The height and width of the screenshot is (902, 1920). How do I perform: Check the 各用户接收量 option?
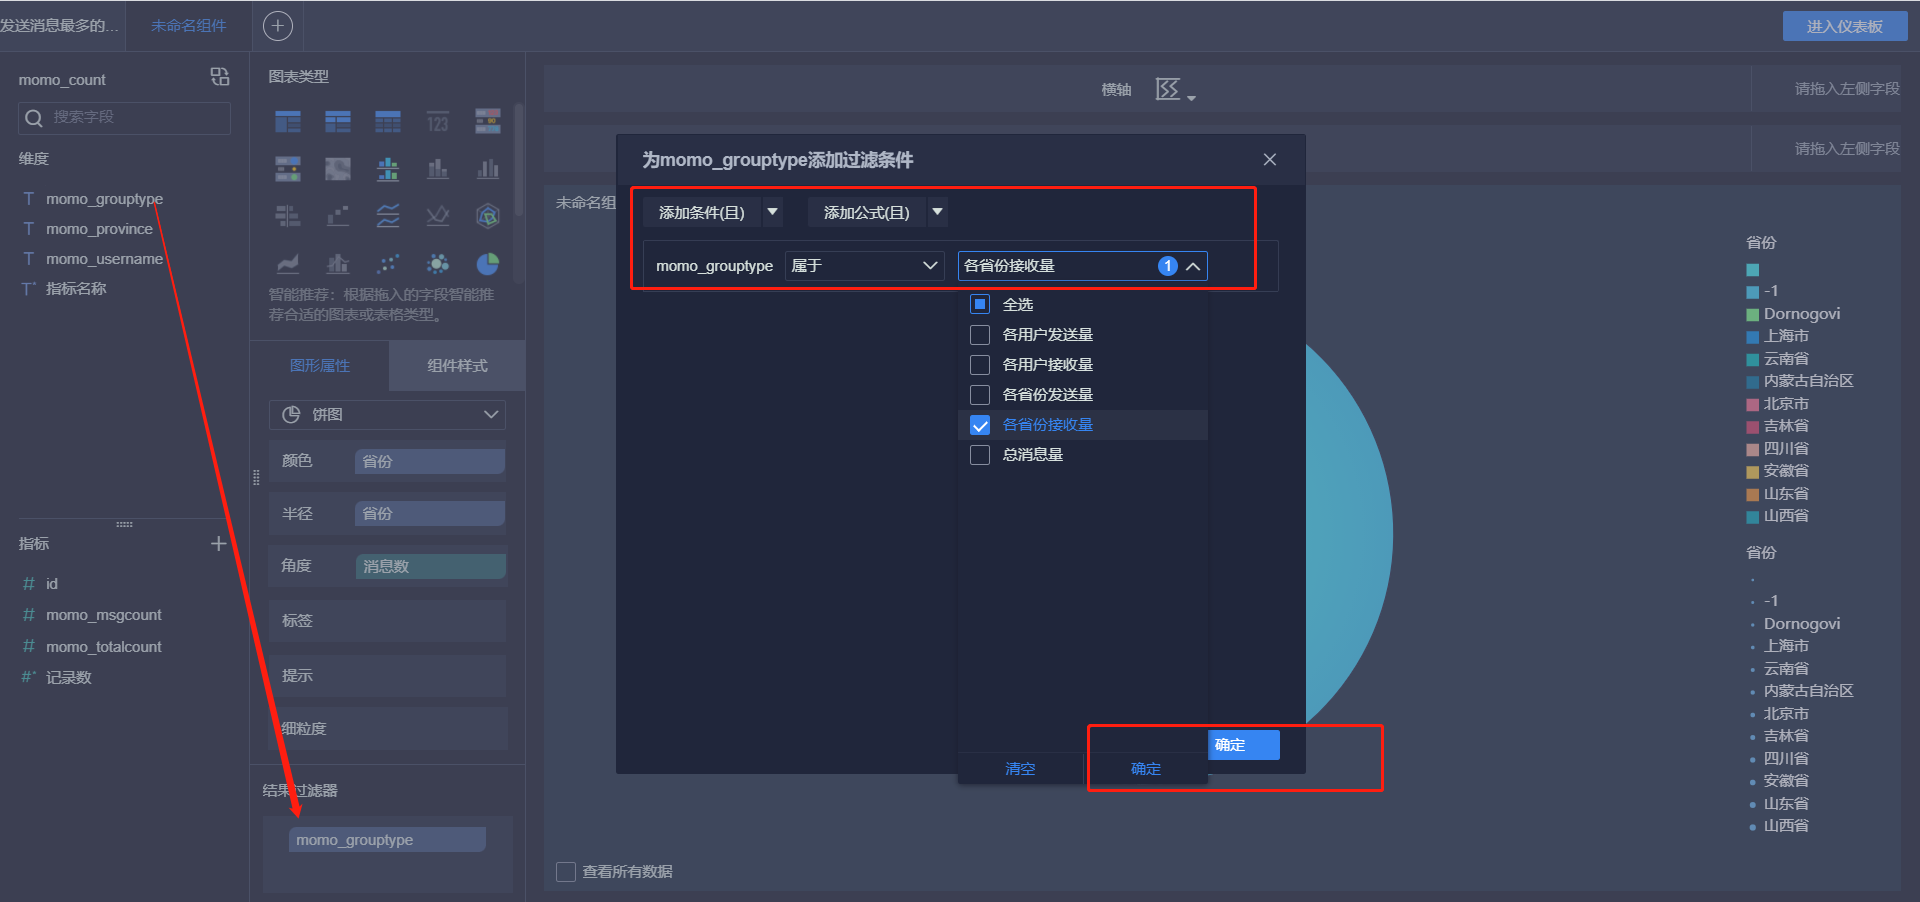[980, 364]
